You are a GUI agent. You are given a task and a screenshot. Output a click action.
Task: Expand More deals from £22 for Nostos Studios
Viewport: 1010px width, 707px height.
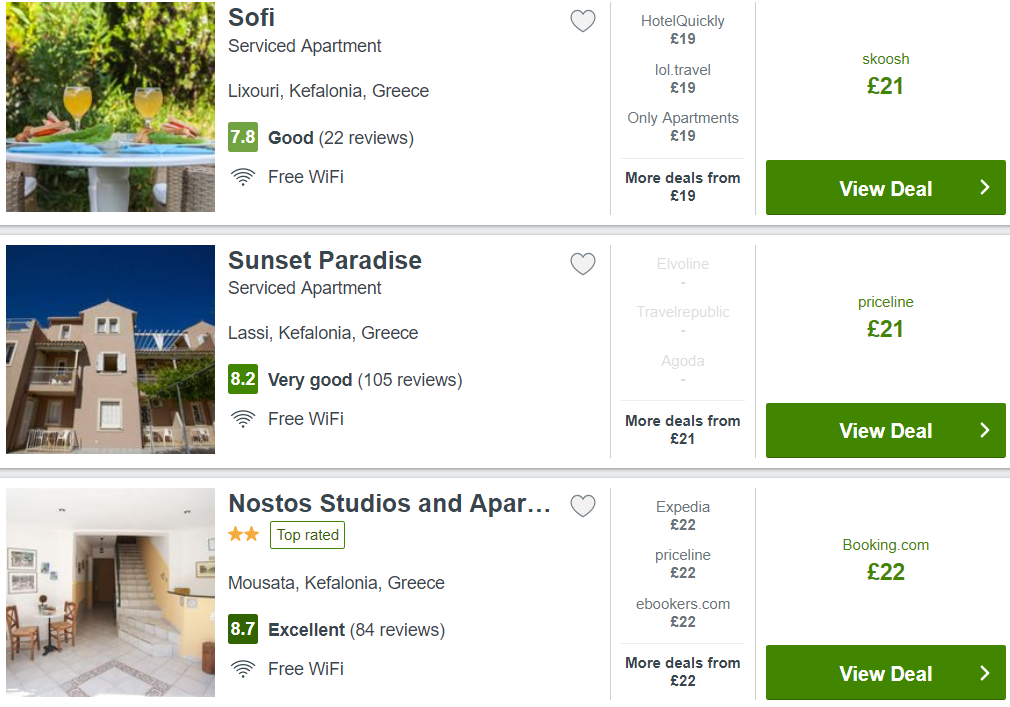coord(683,672)
